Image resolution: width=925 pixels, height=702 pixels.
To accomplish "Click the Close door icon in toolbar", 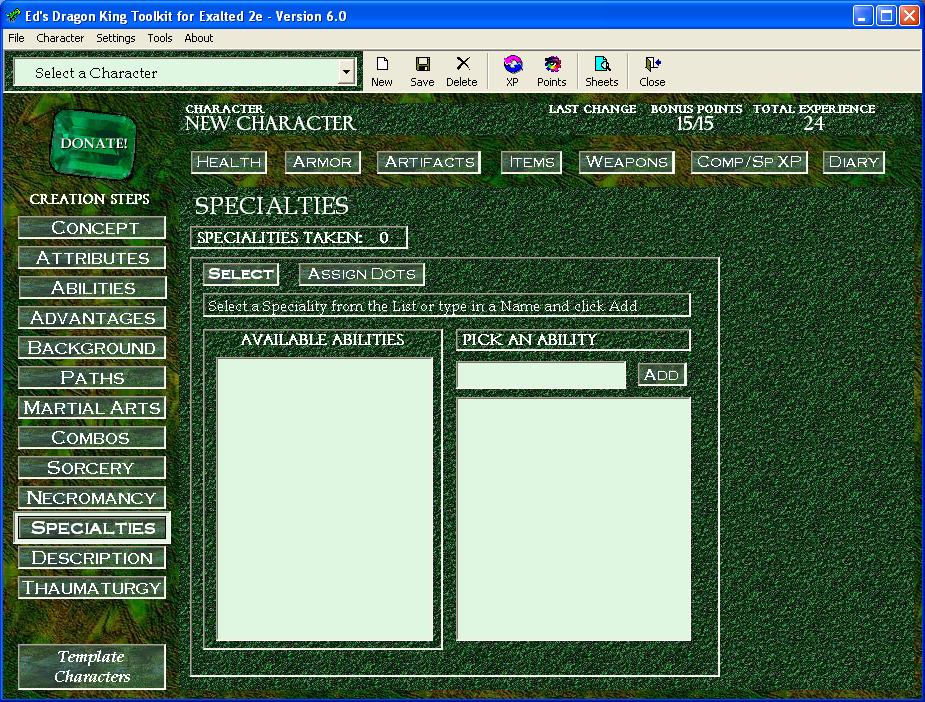I will (x=652, y=71).
